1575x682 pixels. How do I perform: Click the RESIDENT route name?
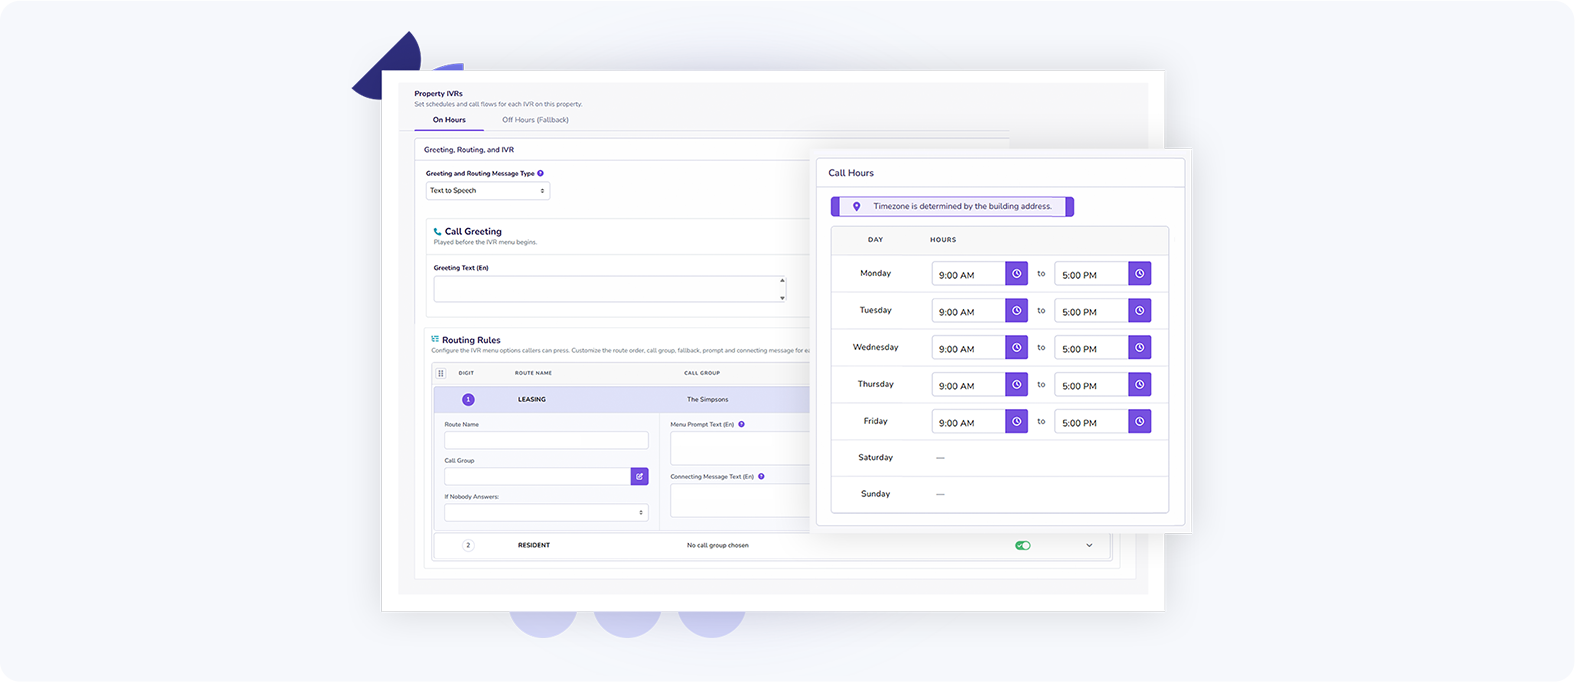point(534,546)
